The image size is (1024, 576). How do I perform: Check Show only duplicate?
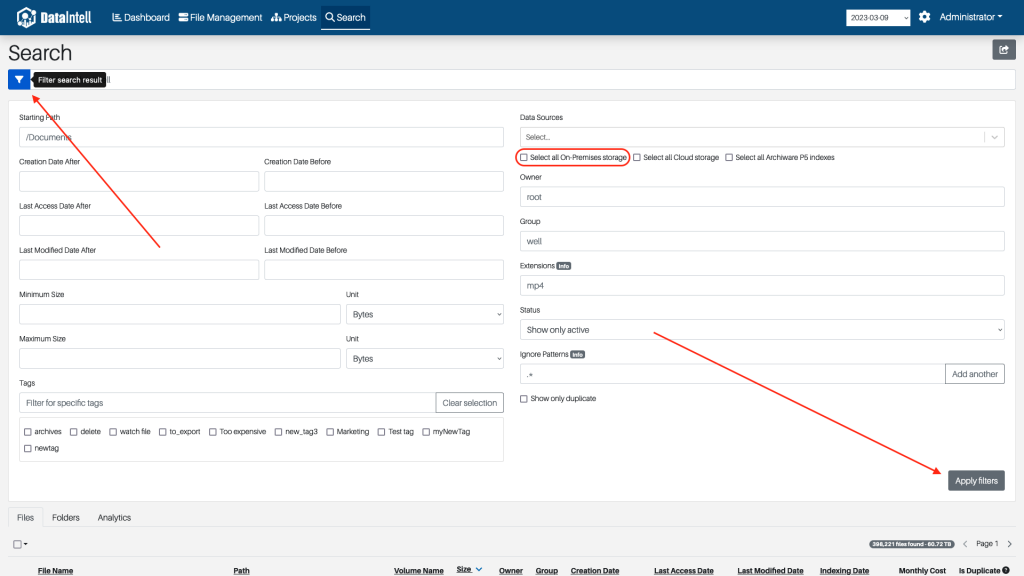pos(524,398)
